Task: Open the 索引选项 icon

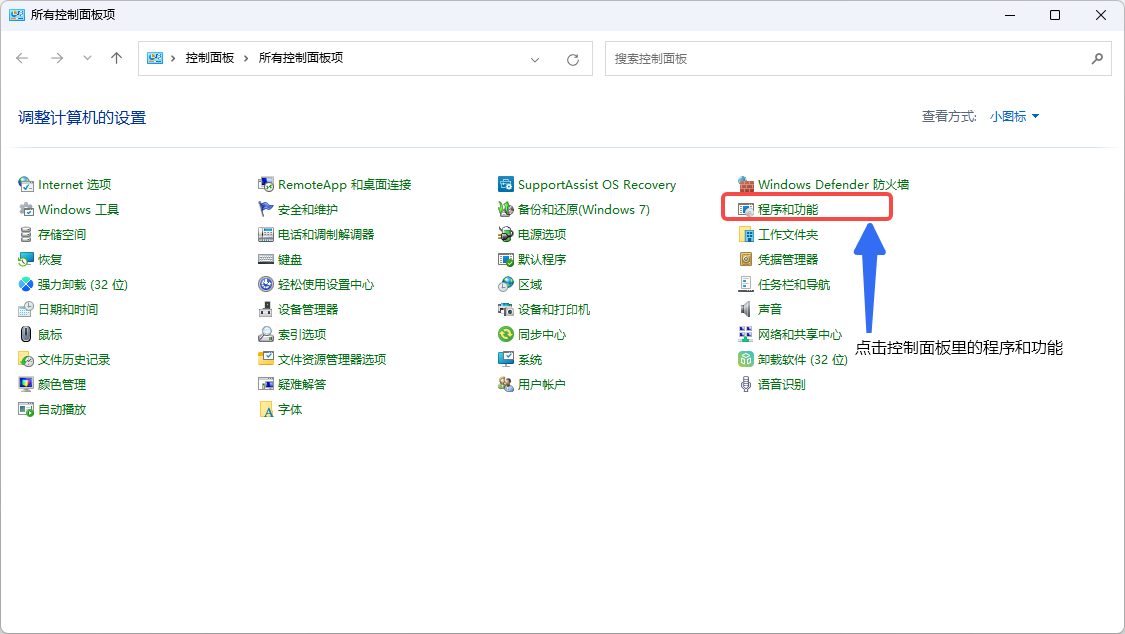Action: point(266,334)
